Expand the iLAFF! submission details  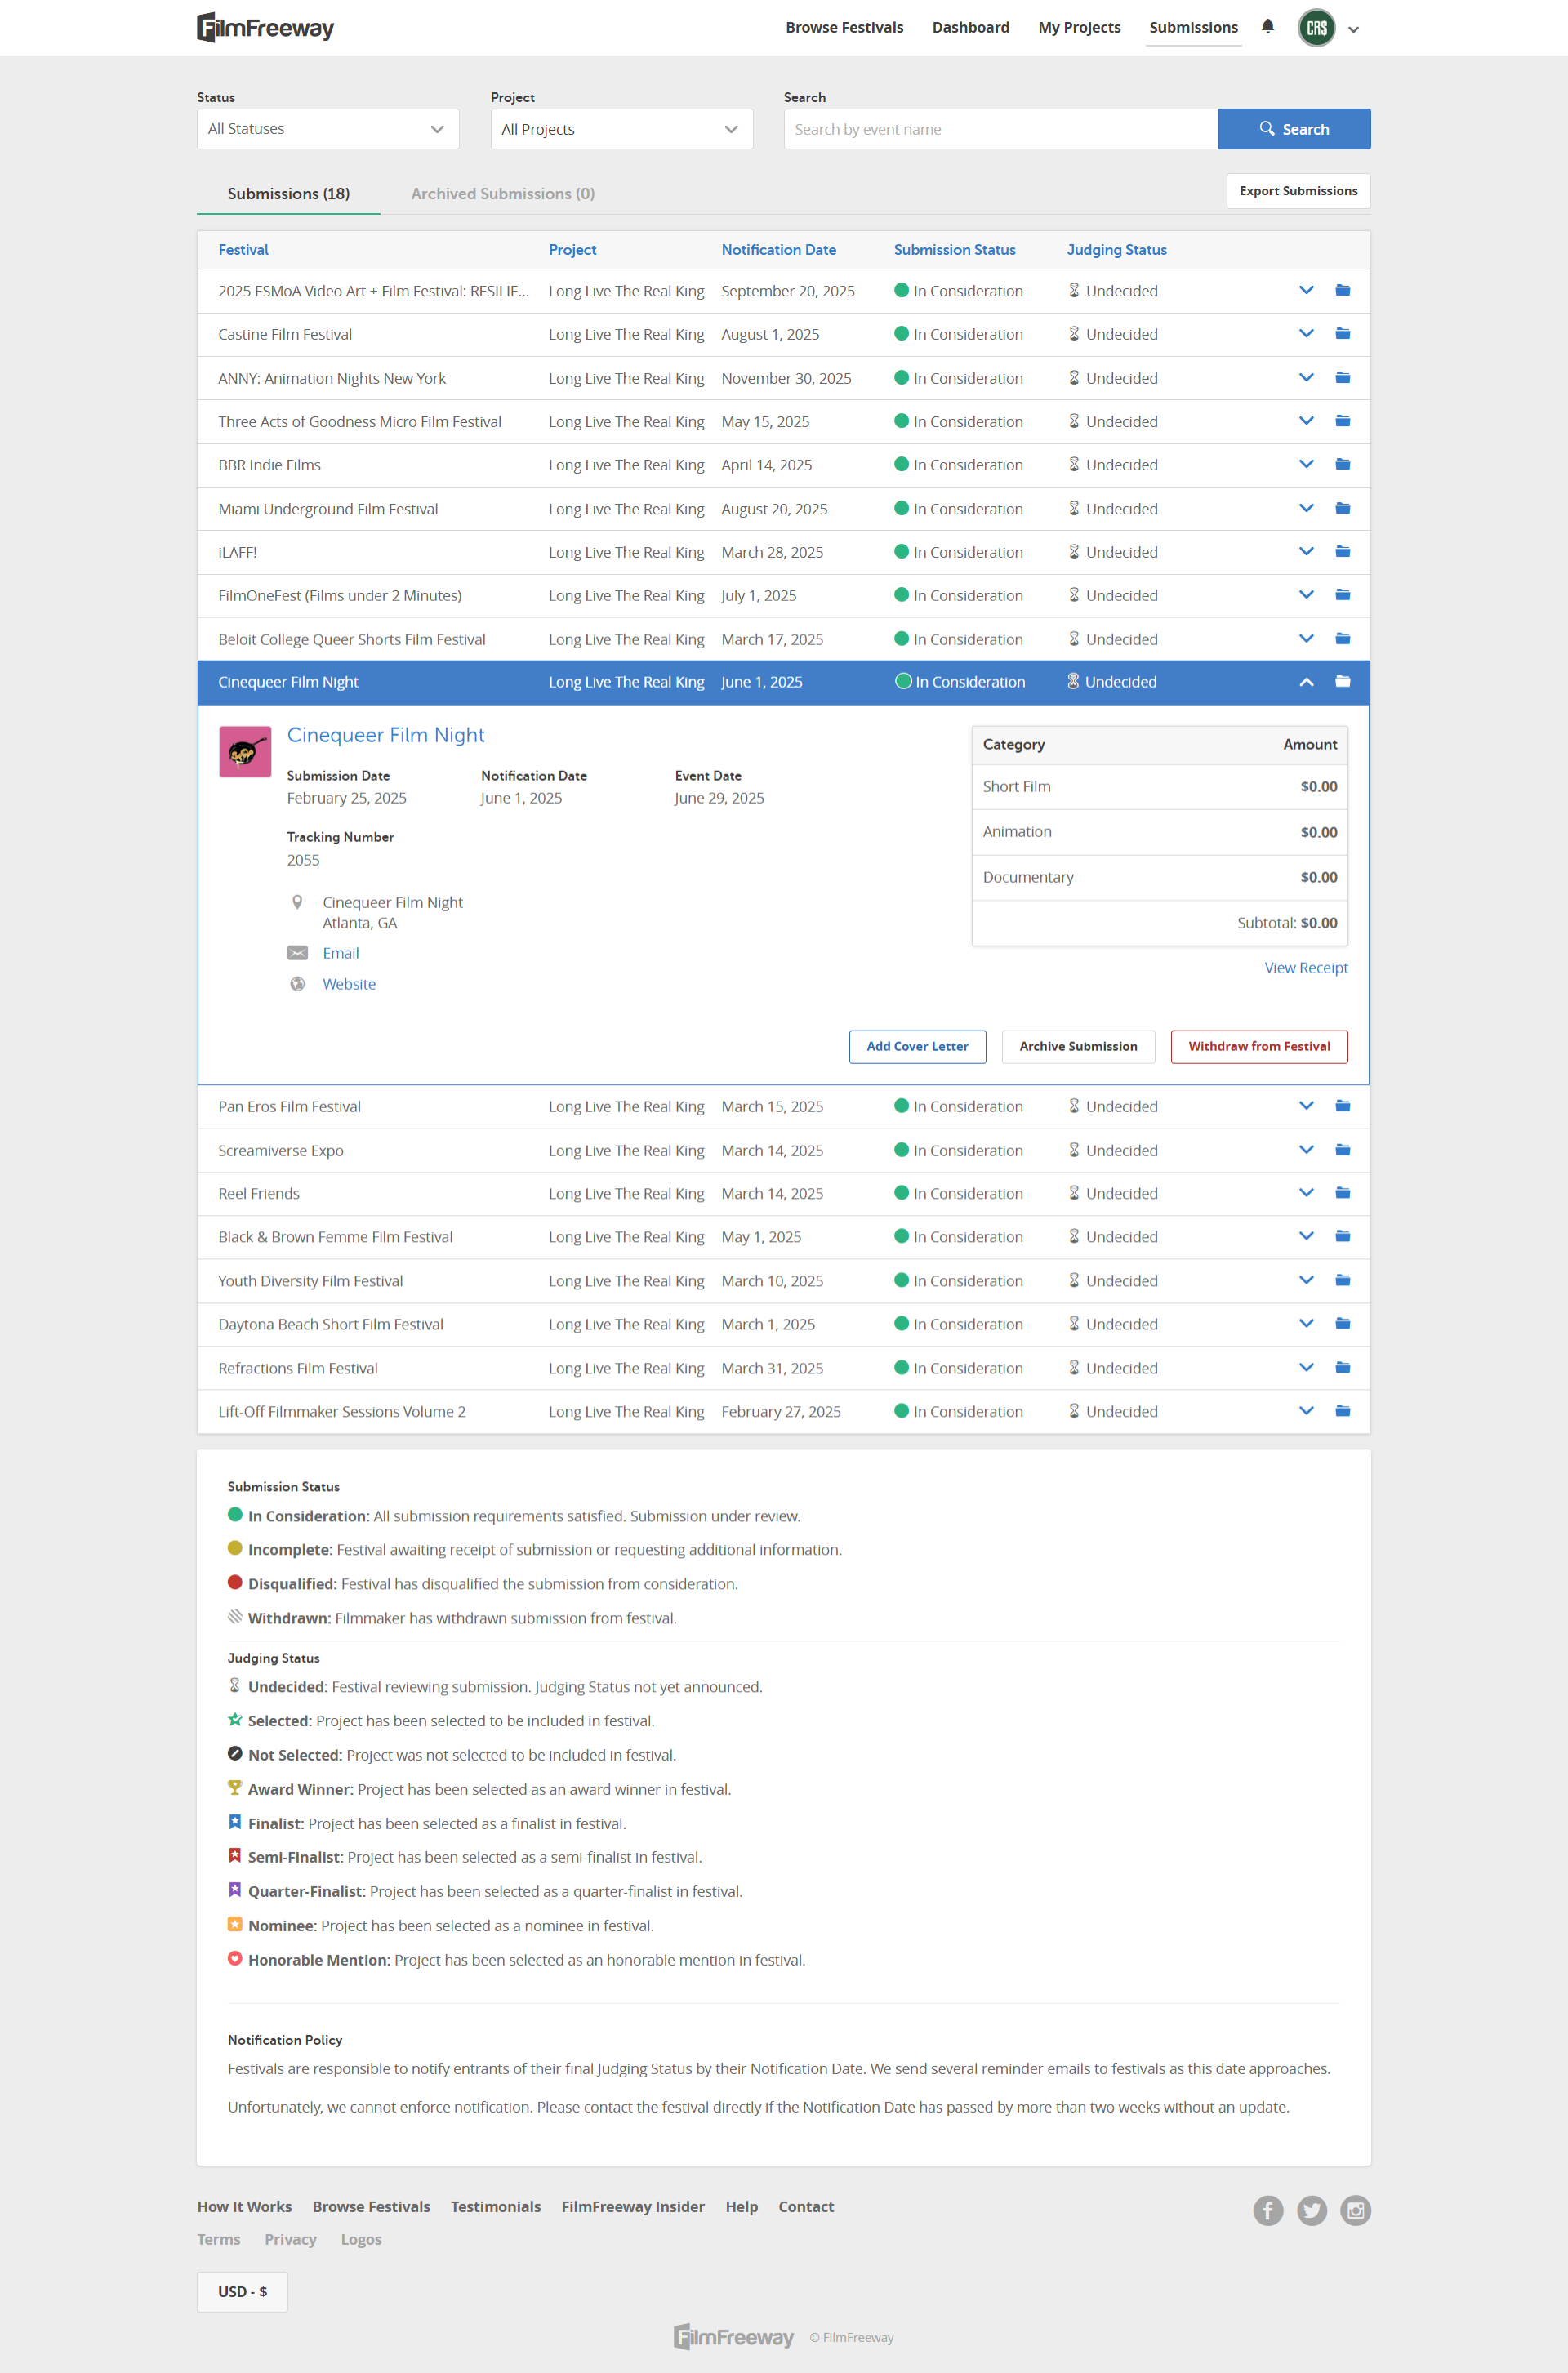point(1305,552)
